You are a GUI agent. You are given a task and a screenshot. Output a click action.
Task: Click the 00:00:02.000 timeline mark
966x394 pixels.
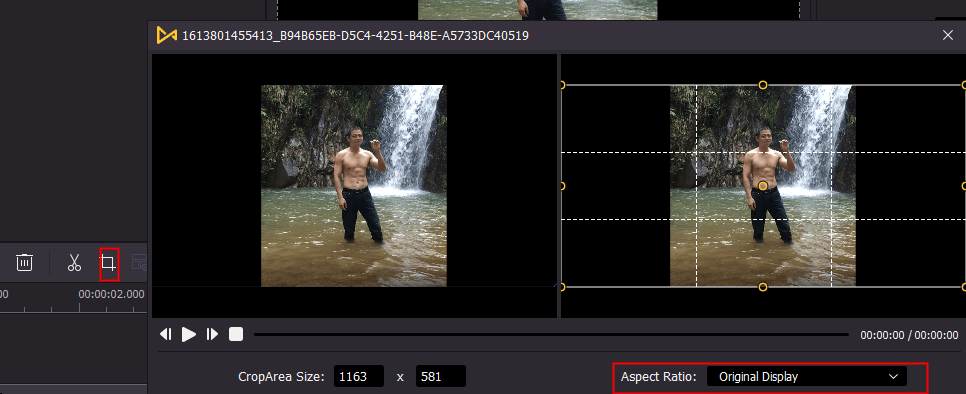pyautogui.click(x=112, y=294)
